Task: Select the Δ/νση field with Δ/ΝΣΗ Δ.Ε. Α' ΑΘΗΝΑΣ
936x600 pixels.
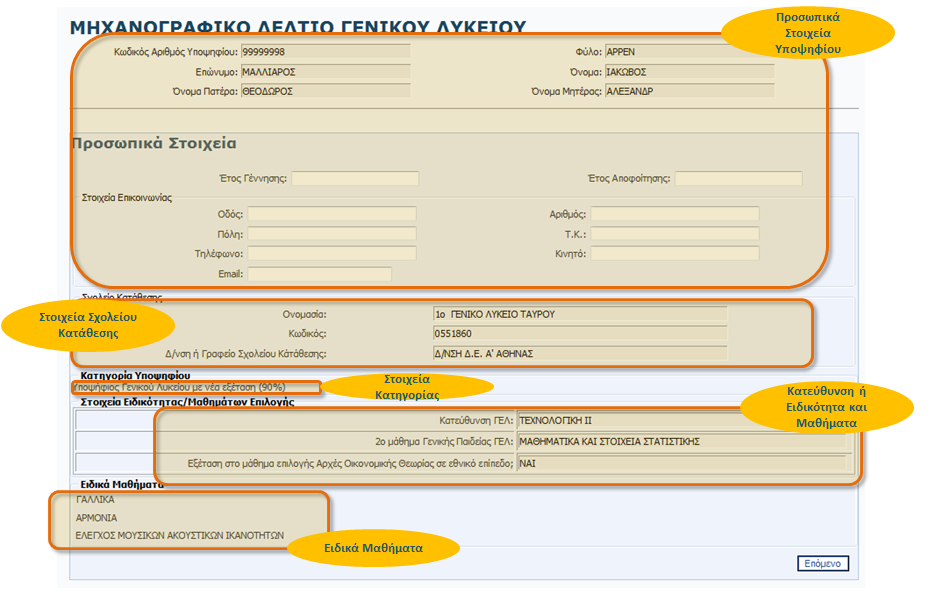Action: [580, 353]
